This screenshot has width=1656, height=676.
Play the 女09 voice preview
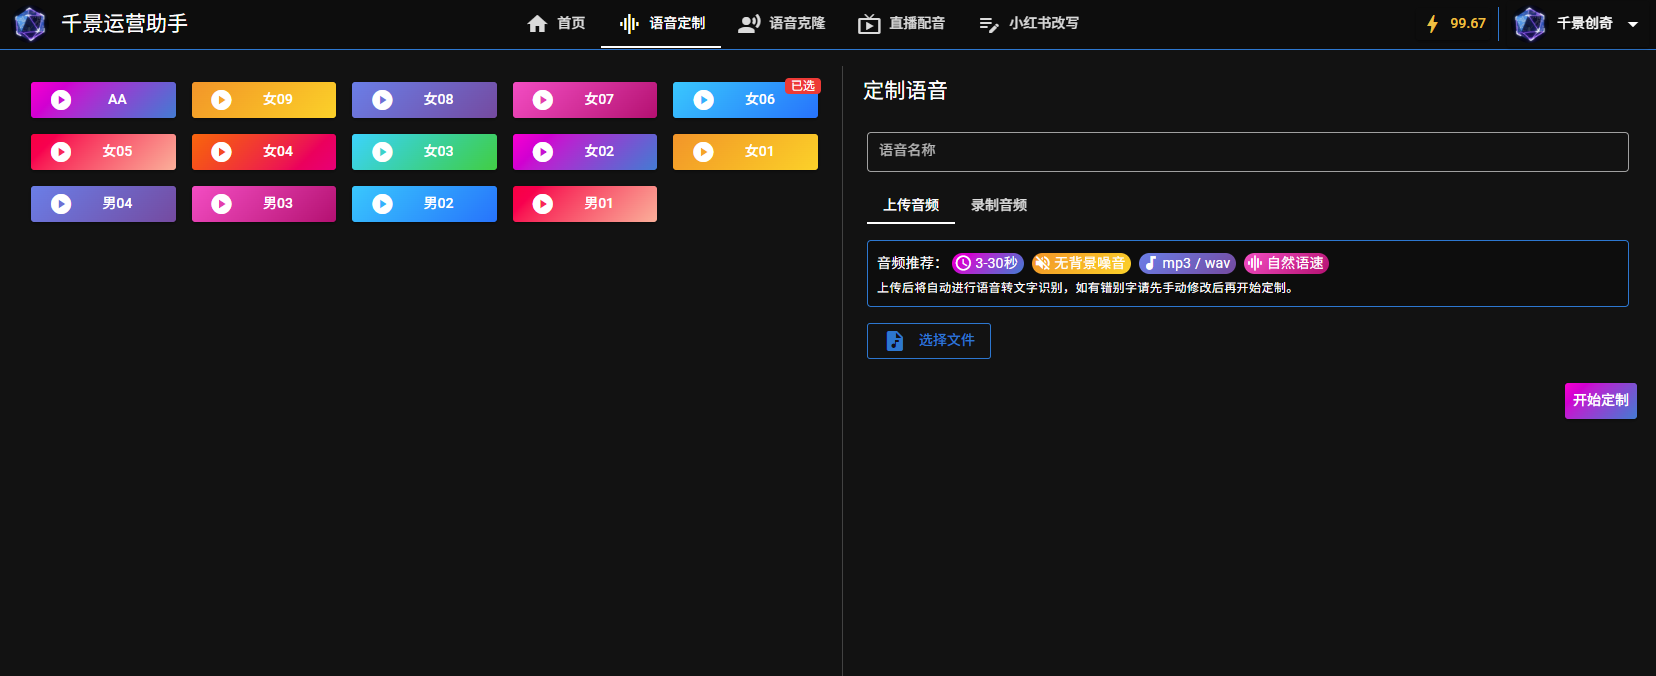click(x=222, y=100)
